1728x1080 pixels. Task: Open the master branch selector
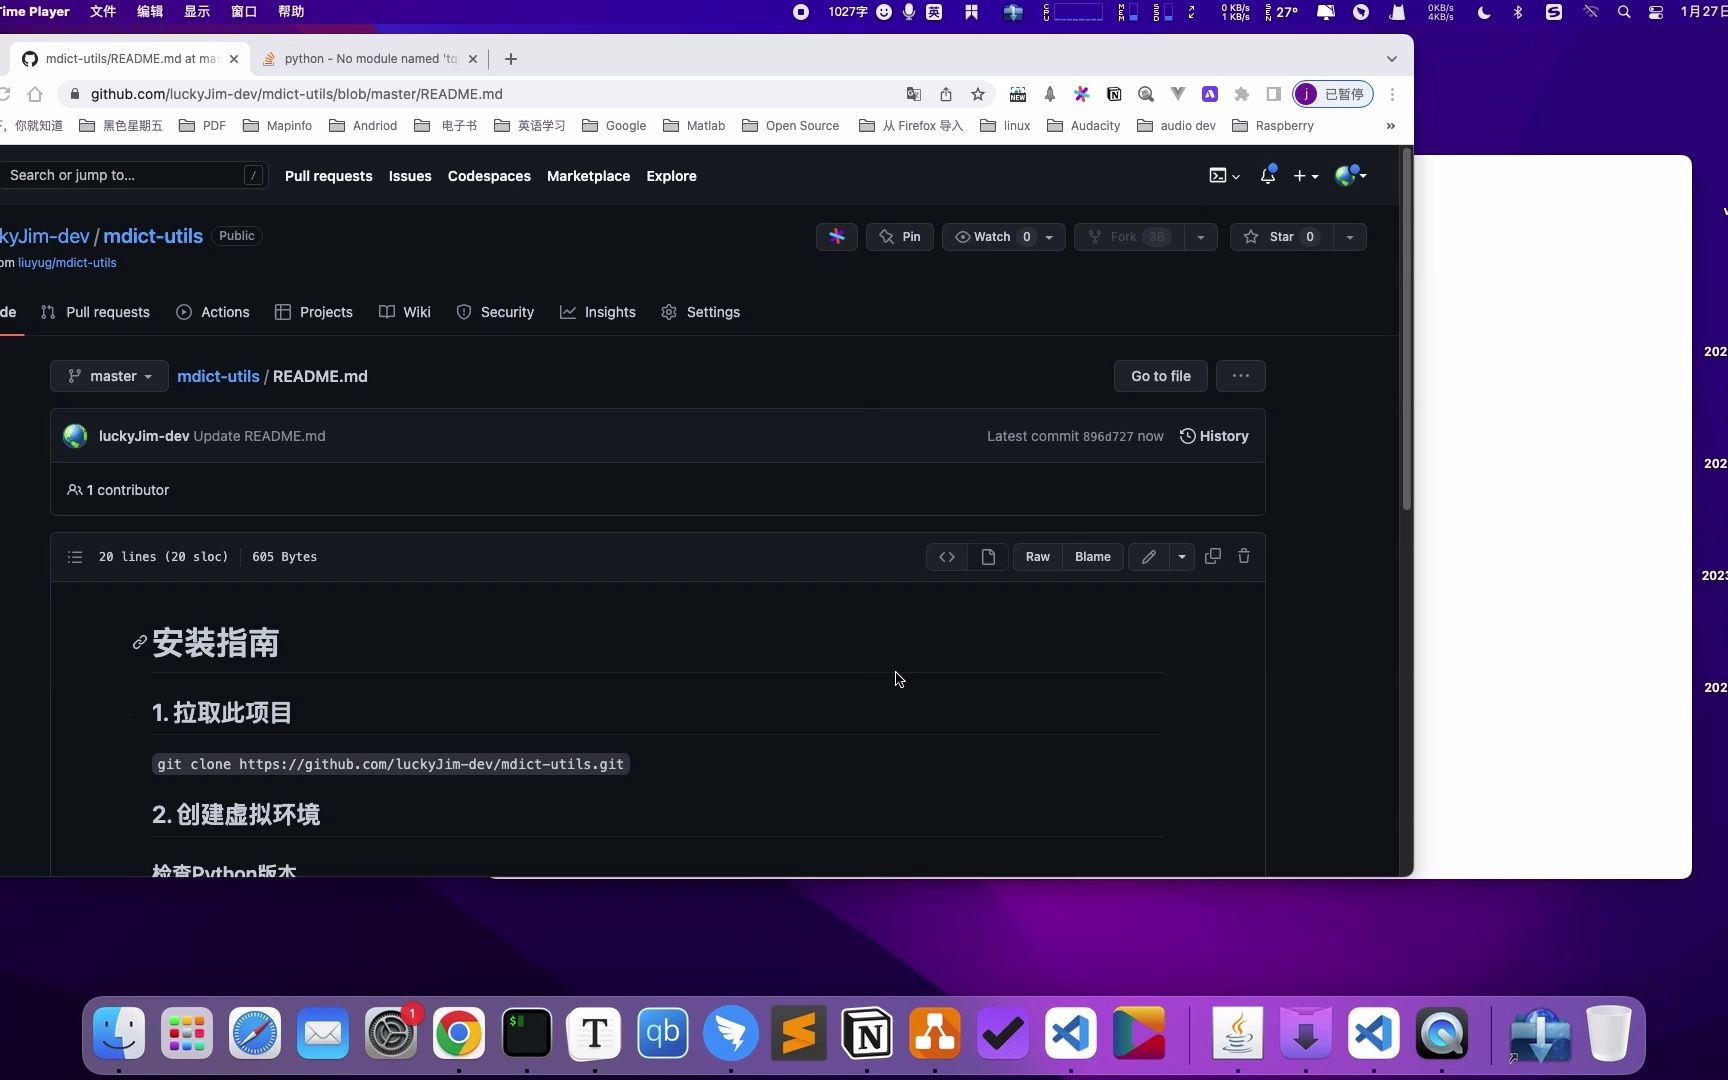(109, 376)
